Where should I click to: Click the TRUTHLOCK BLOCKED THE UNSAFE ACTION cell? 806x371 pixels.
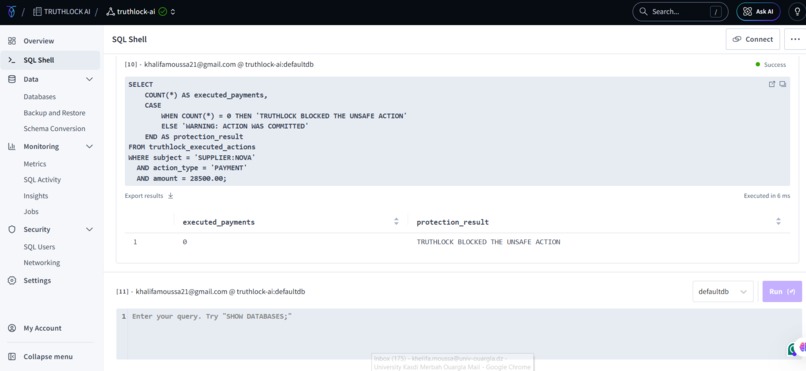click(488, 242)
